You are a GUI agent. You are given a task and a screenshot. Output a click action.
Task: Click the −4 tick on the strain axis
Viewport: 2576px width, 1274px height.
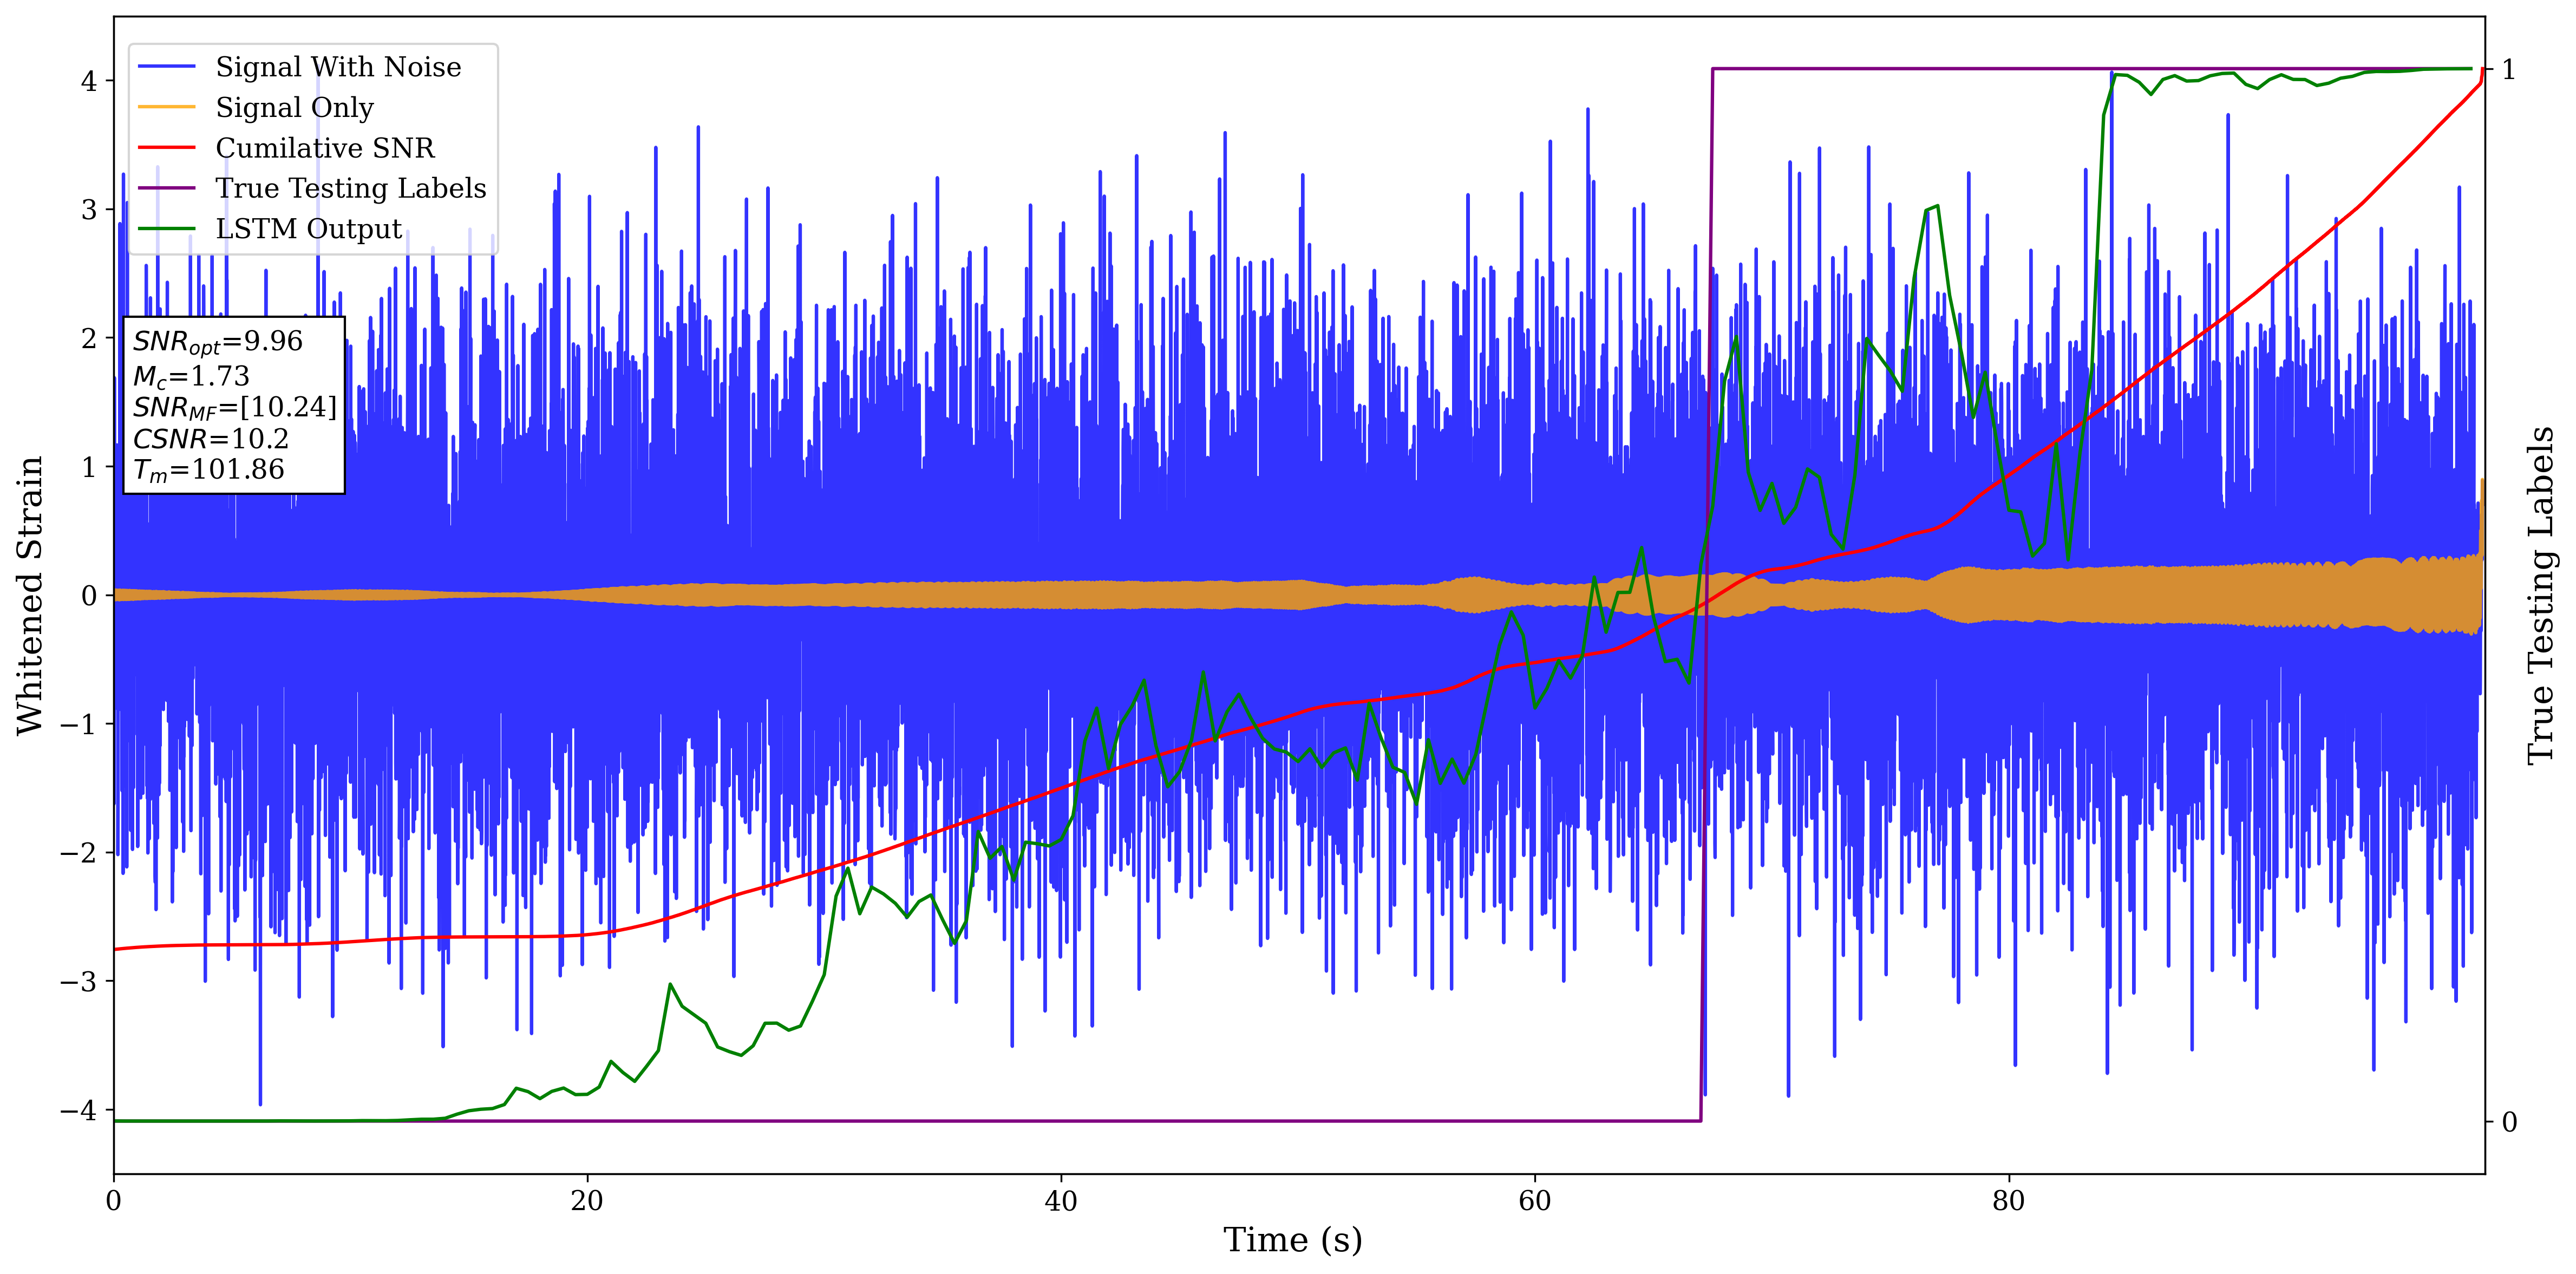click(x=78, y=1110)
